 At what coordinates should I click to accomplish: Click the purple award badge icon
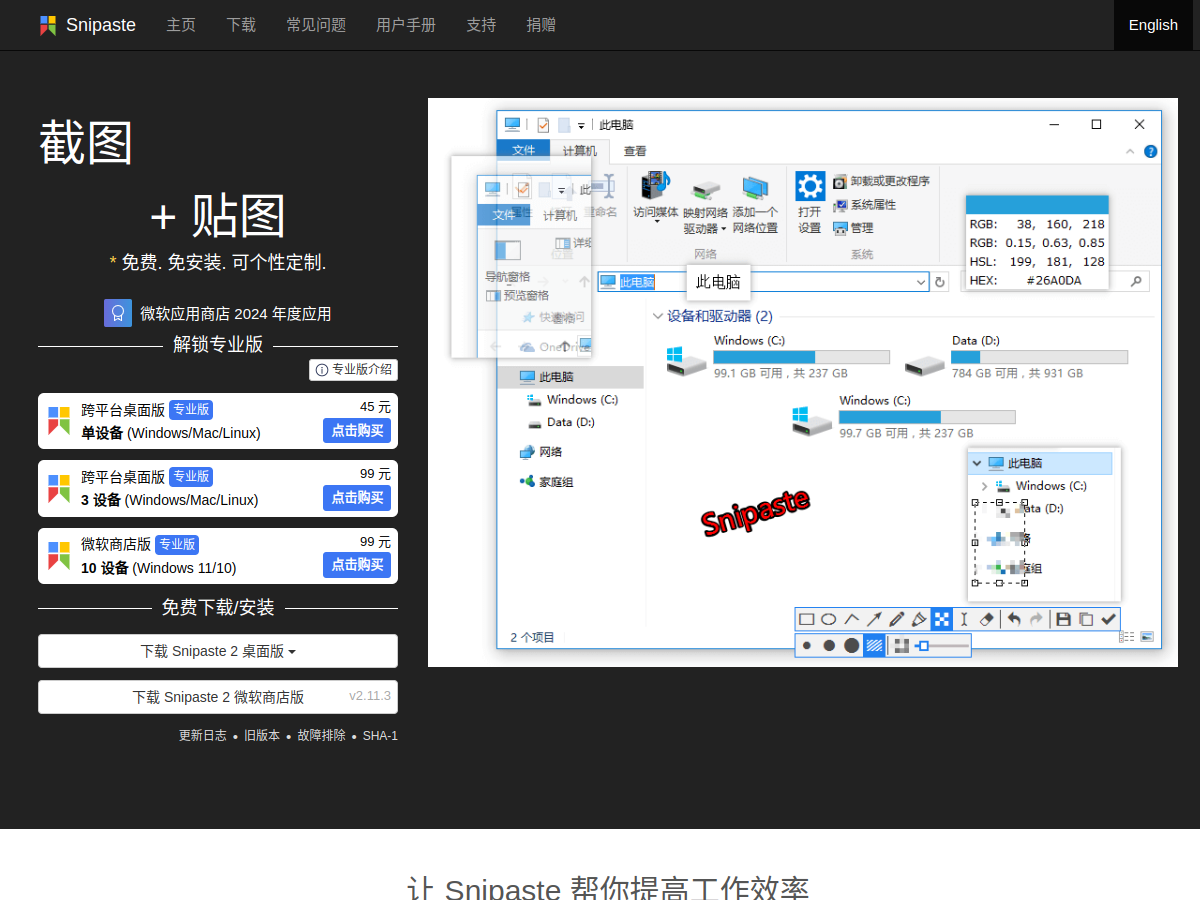click(118, 313)
